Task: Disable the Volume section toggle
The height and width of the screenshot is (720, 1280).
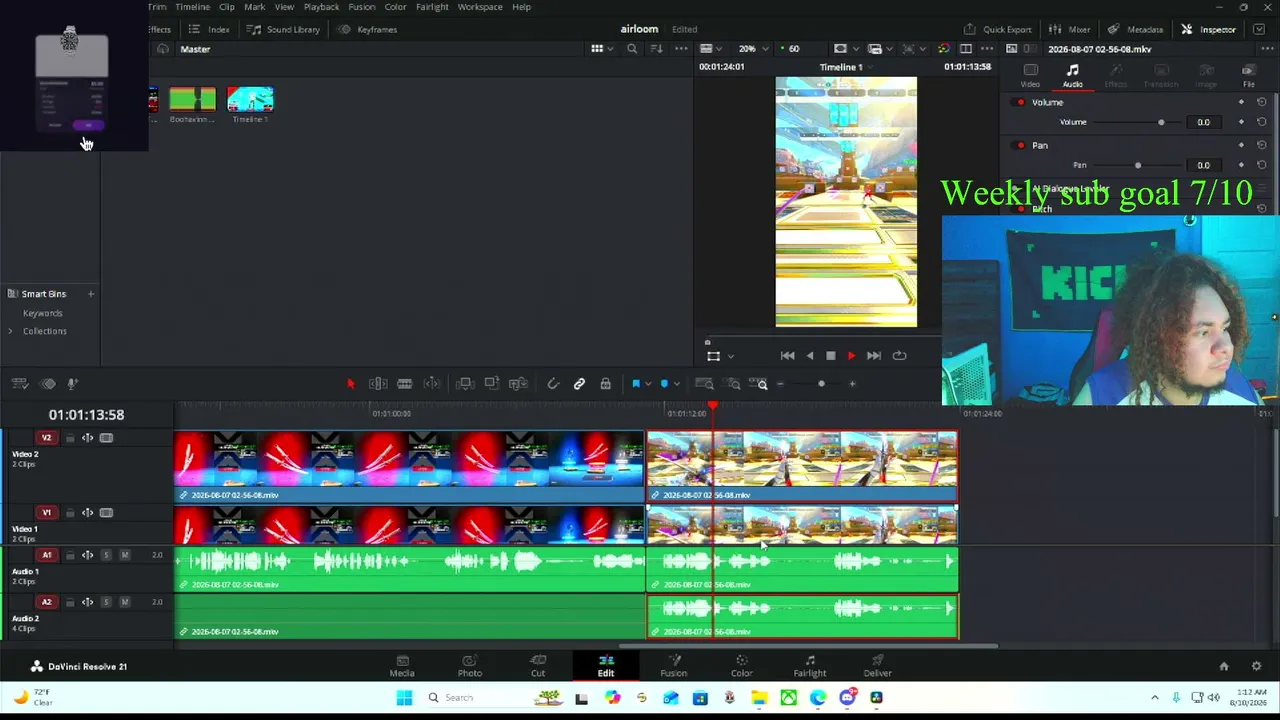Action: [1020, 102]
